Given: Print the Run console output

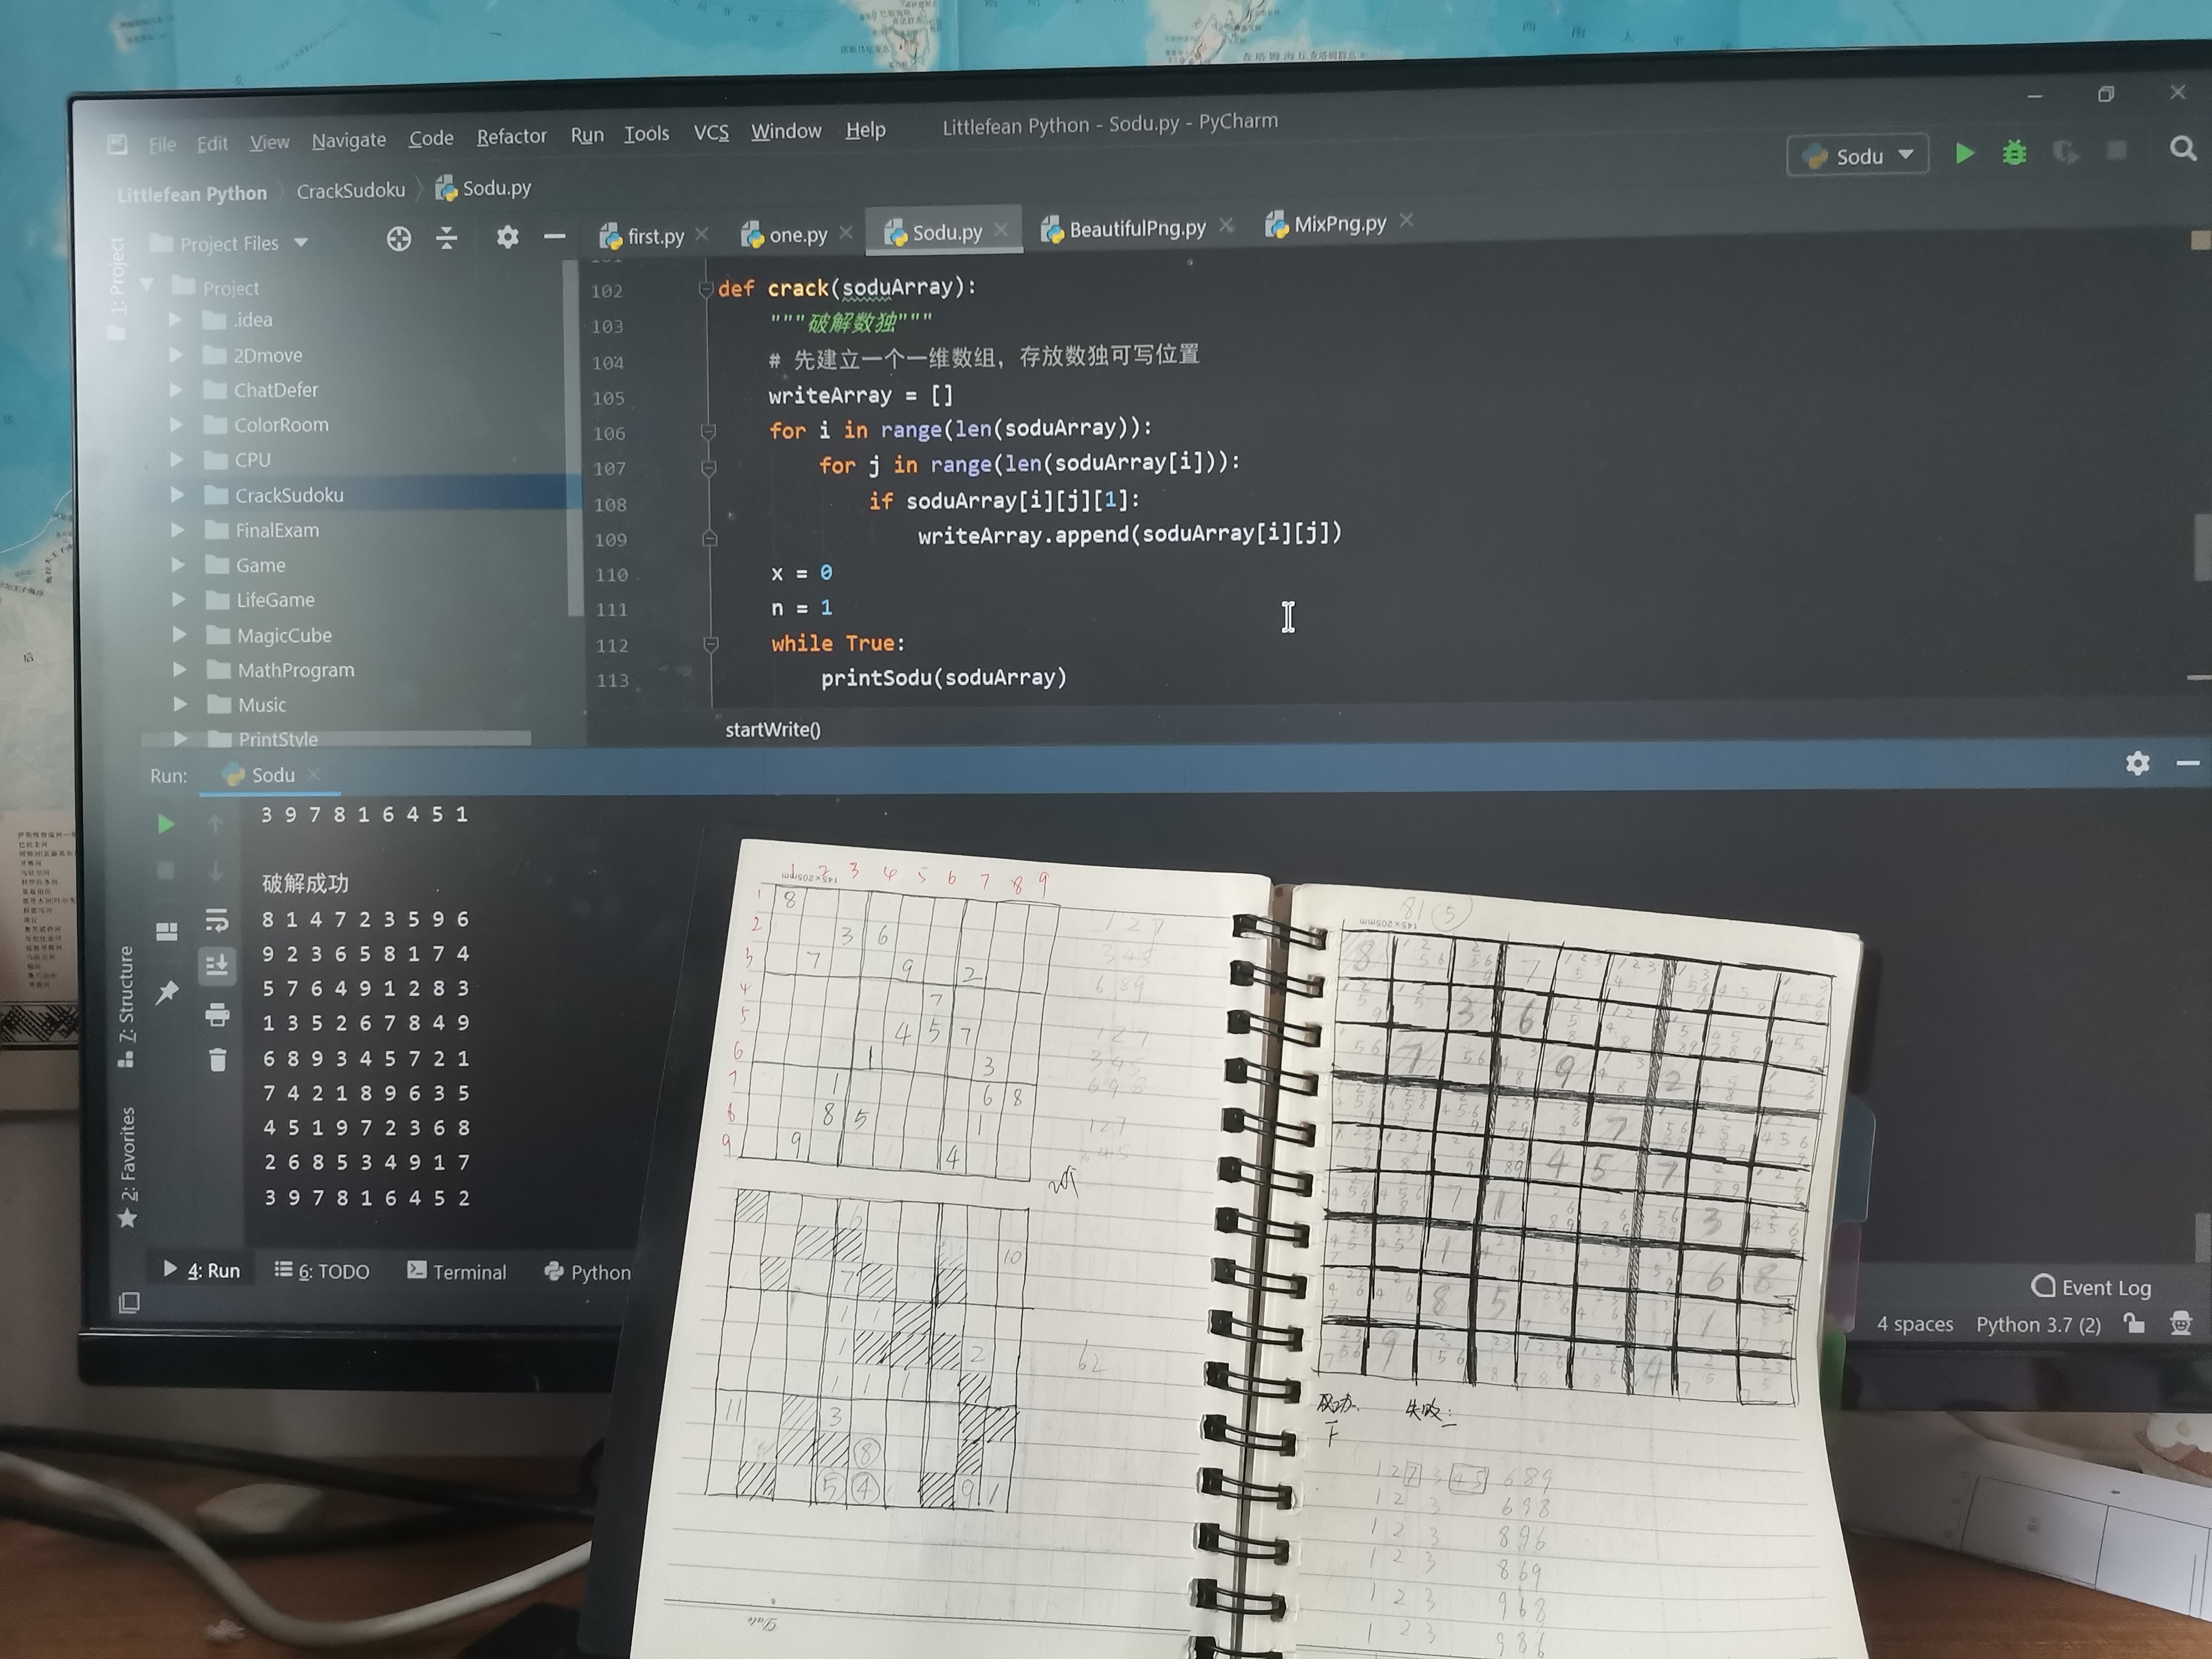Looking at the screenshot, I should [x=217, y=1015].
